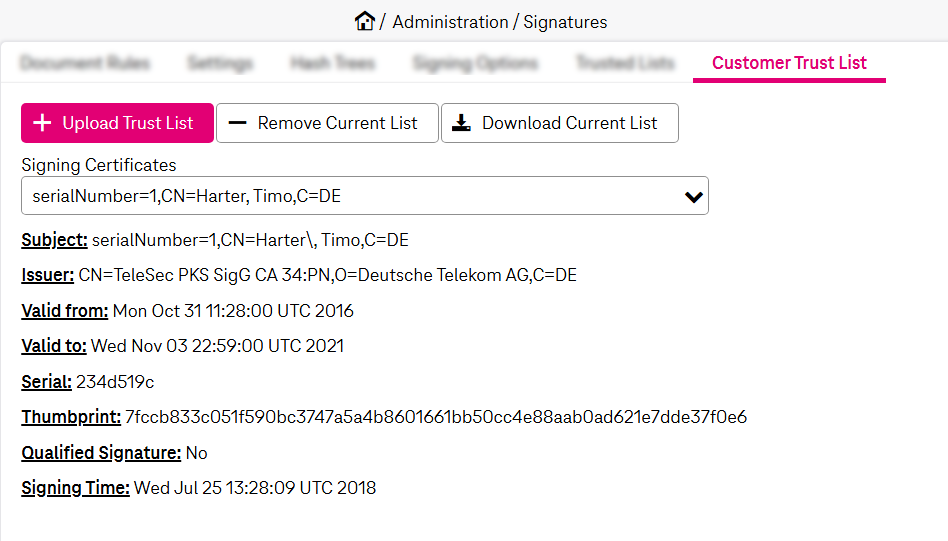Click the Signing Time label
This screenshot has width=948, height=541.
(x=76, y=488)
